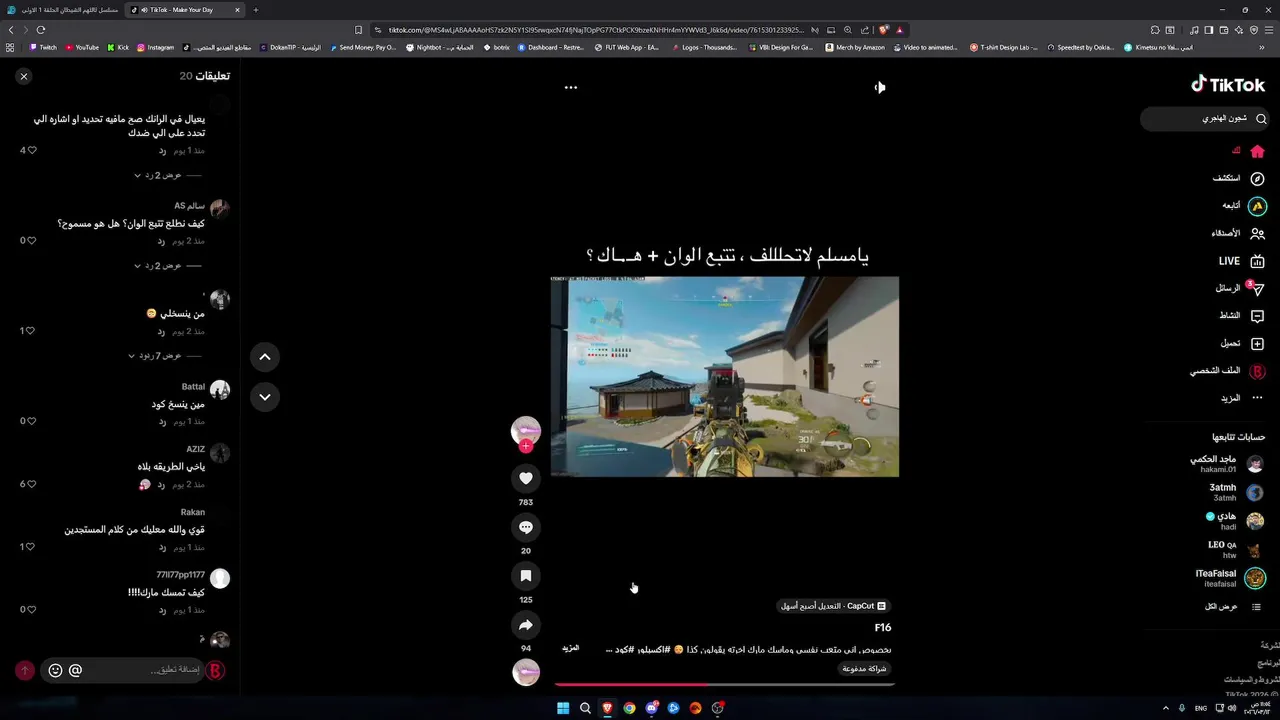This screenshot has width=1280, height=720.
Task: Open followed account iTeaFaisal
Action: [x=1230, y=578]
